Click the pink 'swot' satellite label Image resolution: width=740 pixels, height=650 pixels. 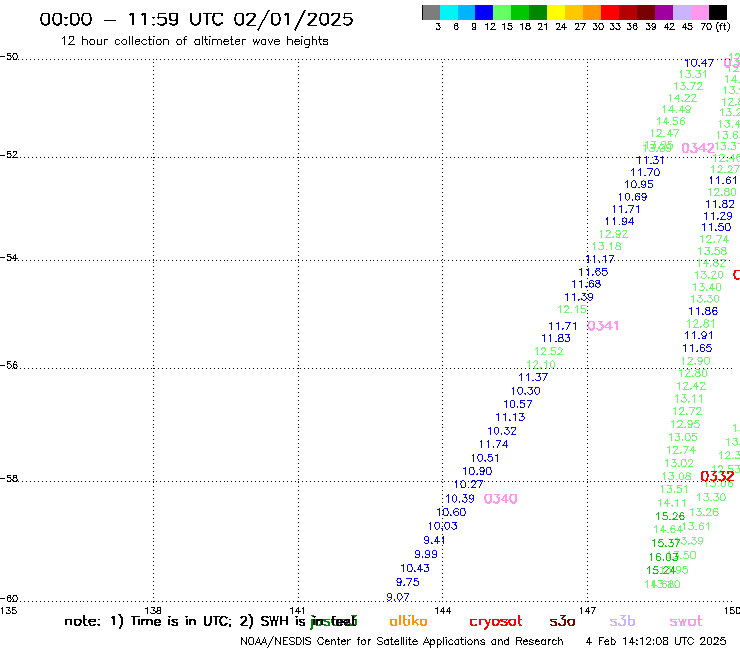coord(686,621)
